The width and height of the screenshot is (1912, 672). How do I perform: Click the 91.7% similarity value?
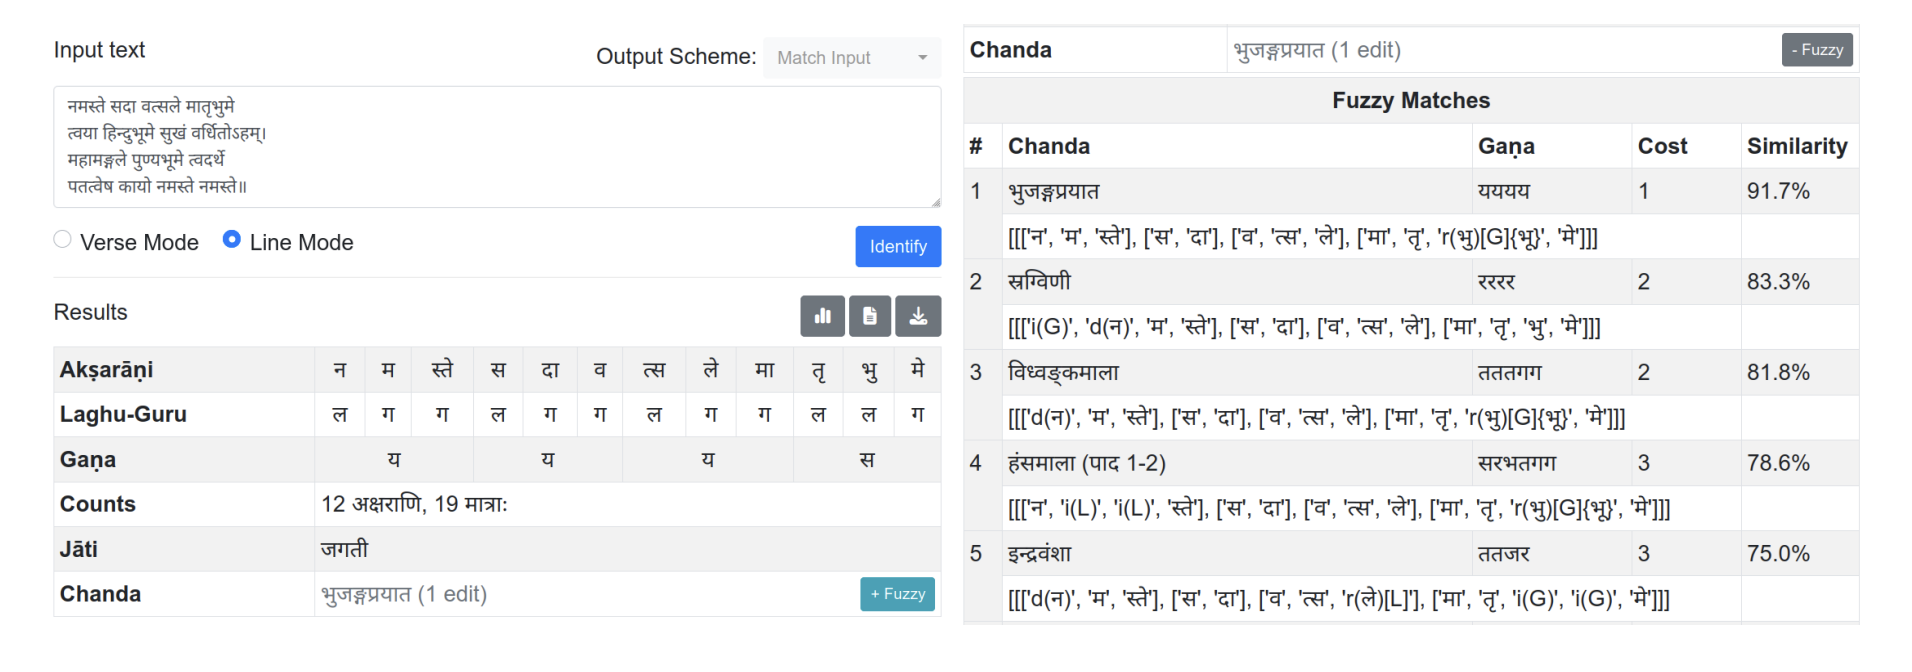pos(1778,191)
